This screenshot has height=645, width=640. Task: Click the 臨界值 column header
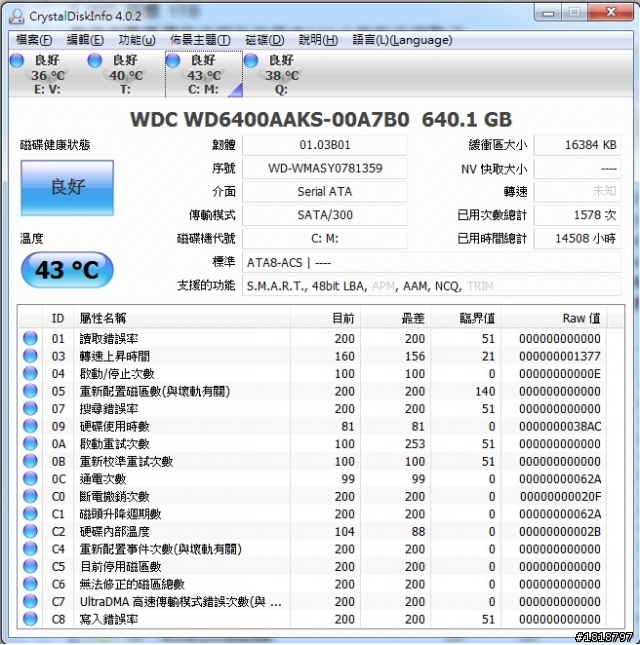[466, 318]
